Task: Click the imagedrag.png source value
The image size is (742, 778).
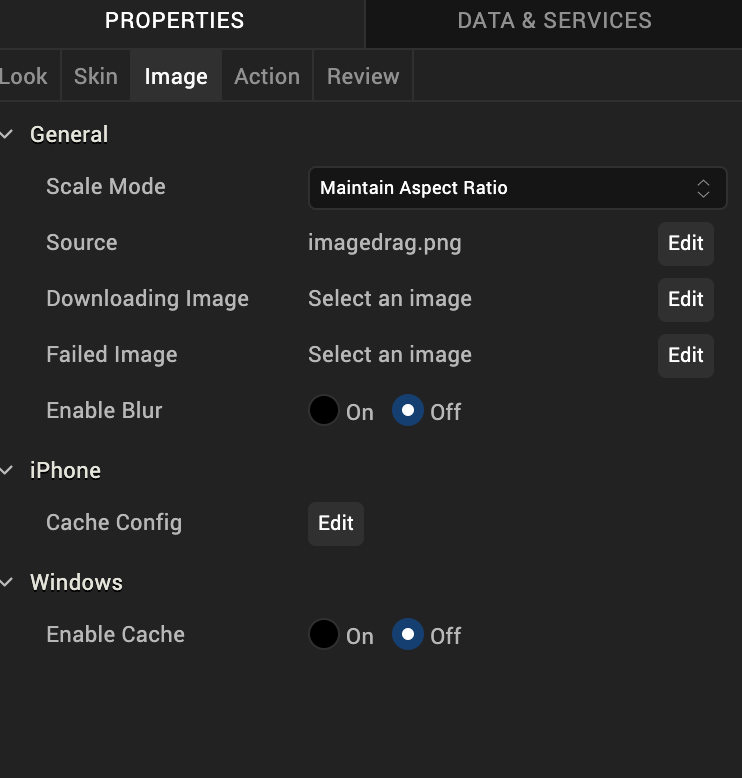Action: coord(385,243)
